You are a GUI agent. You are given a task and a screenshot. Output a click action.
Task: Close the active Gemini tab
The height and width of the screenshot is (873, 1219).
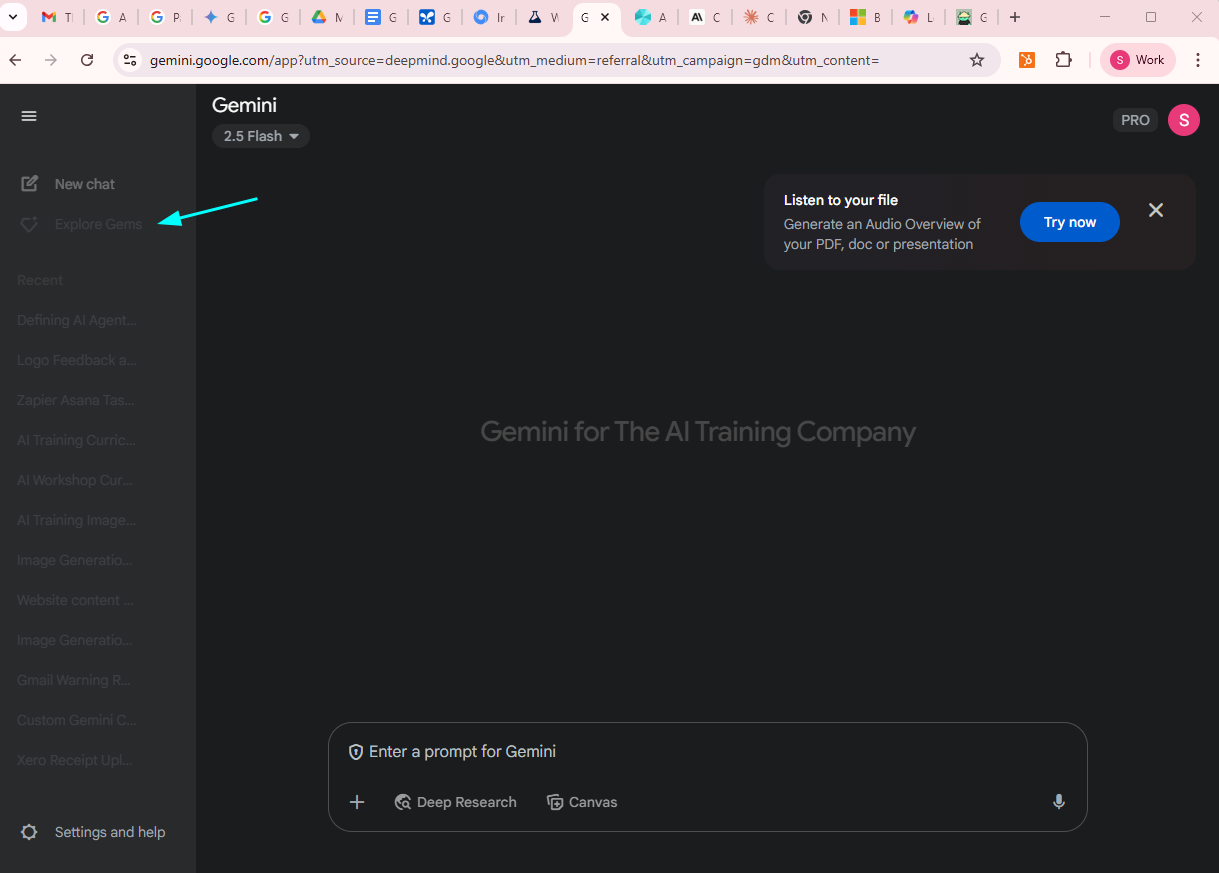point(605,17)
